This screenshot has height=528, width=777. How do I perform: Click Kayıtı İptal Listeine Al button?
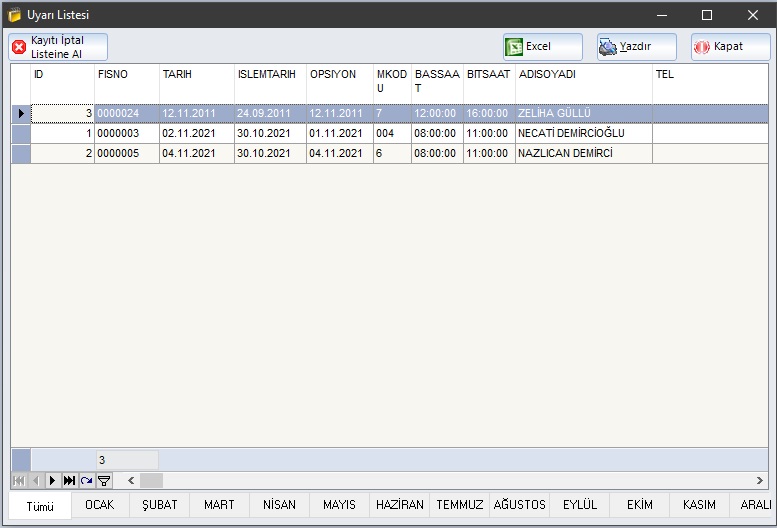click(x=58, y=47)
